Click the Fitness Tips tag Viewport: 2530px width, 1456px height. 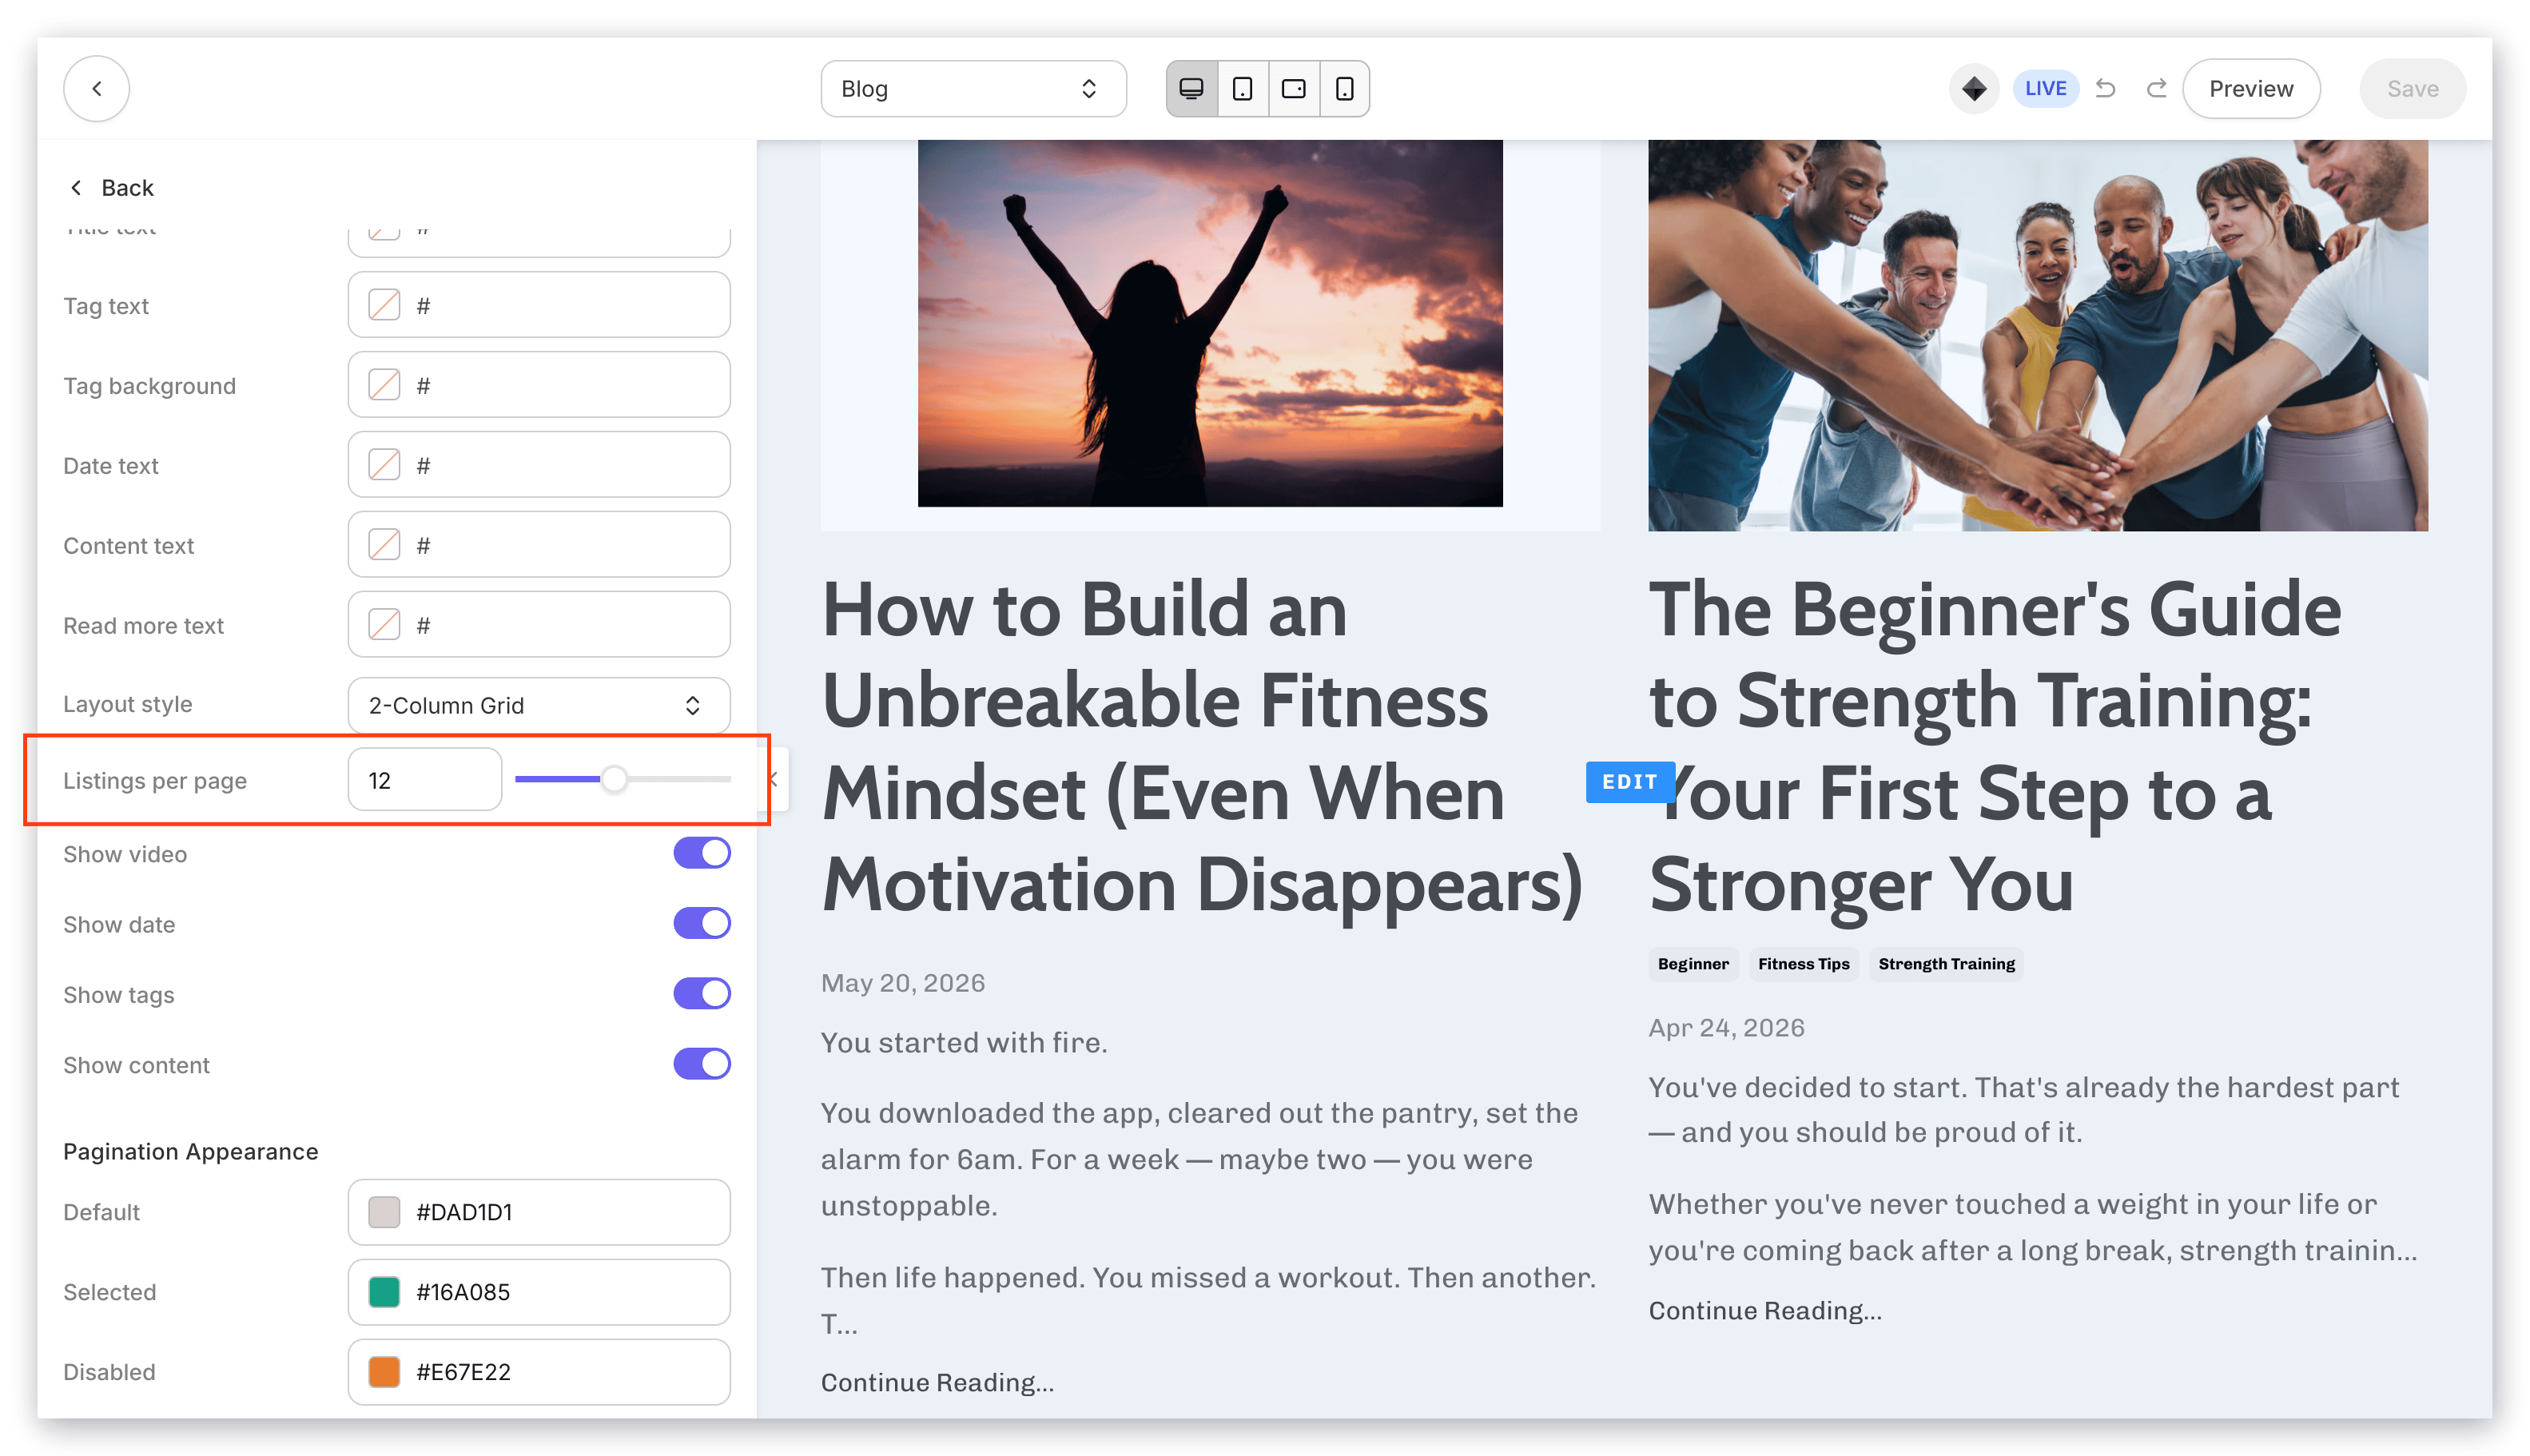pos(1803,964)
